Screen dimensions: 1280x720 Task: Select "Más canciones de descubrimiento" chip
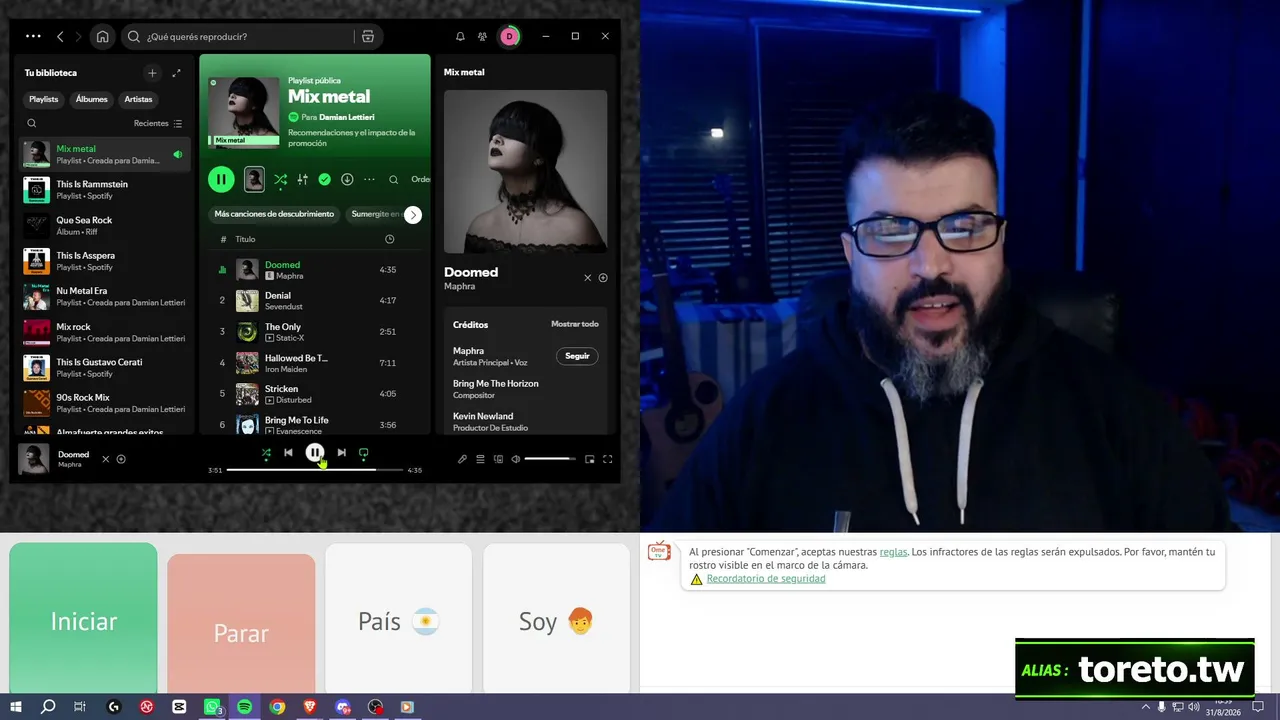point(274,214)
